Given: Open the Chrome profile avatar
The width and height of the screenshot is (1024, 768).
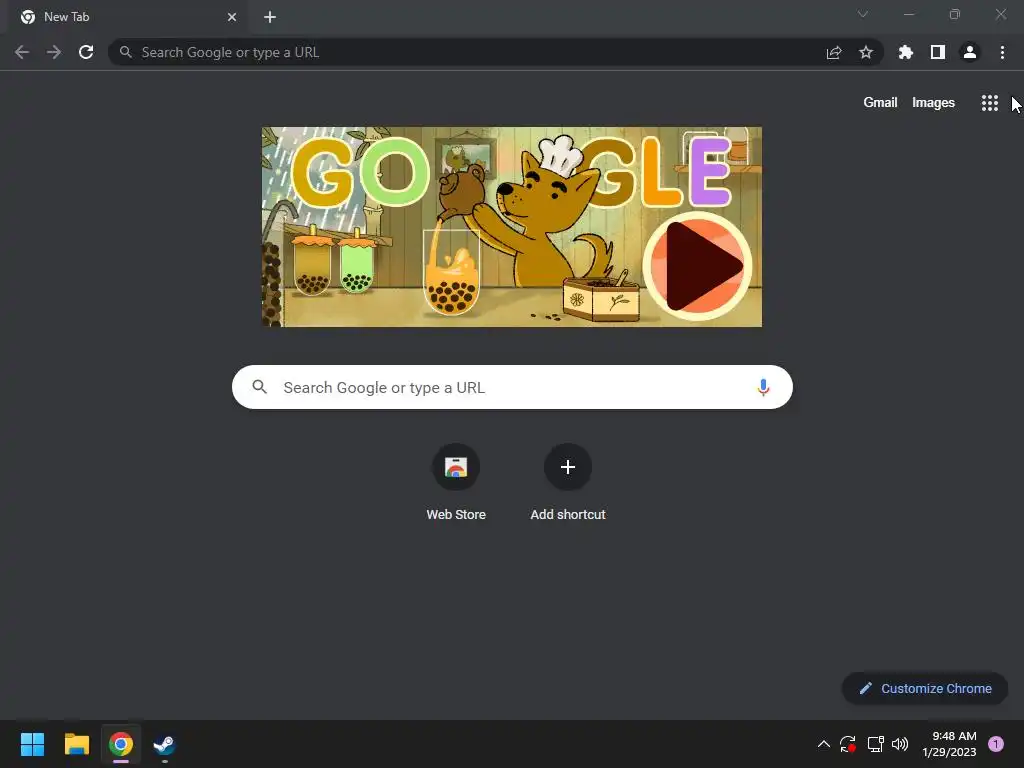Looking at the screenshot, I should (x=970, y=52).
